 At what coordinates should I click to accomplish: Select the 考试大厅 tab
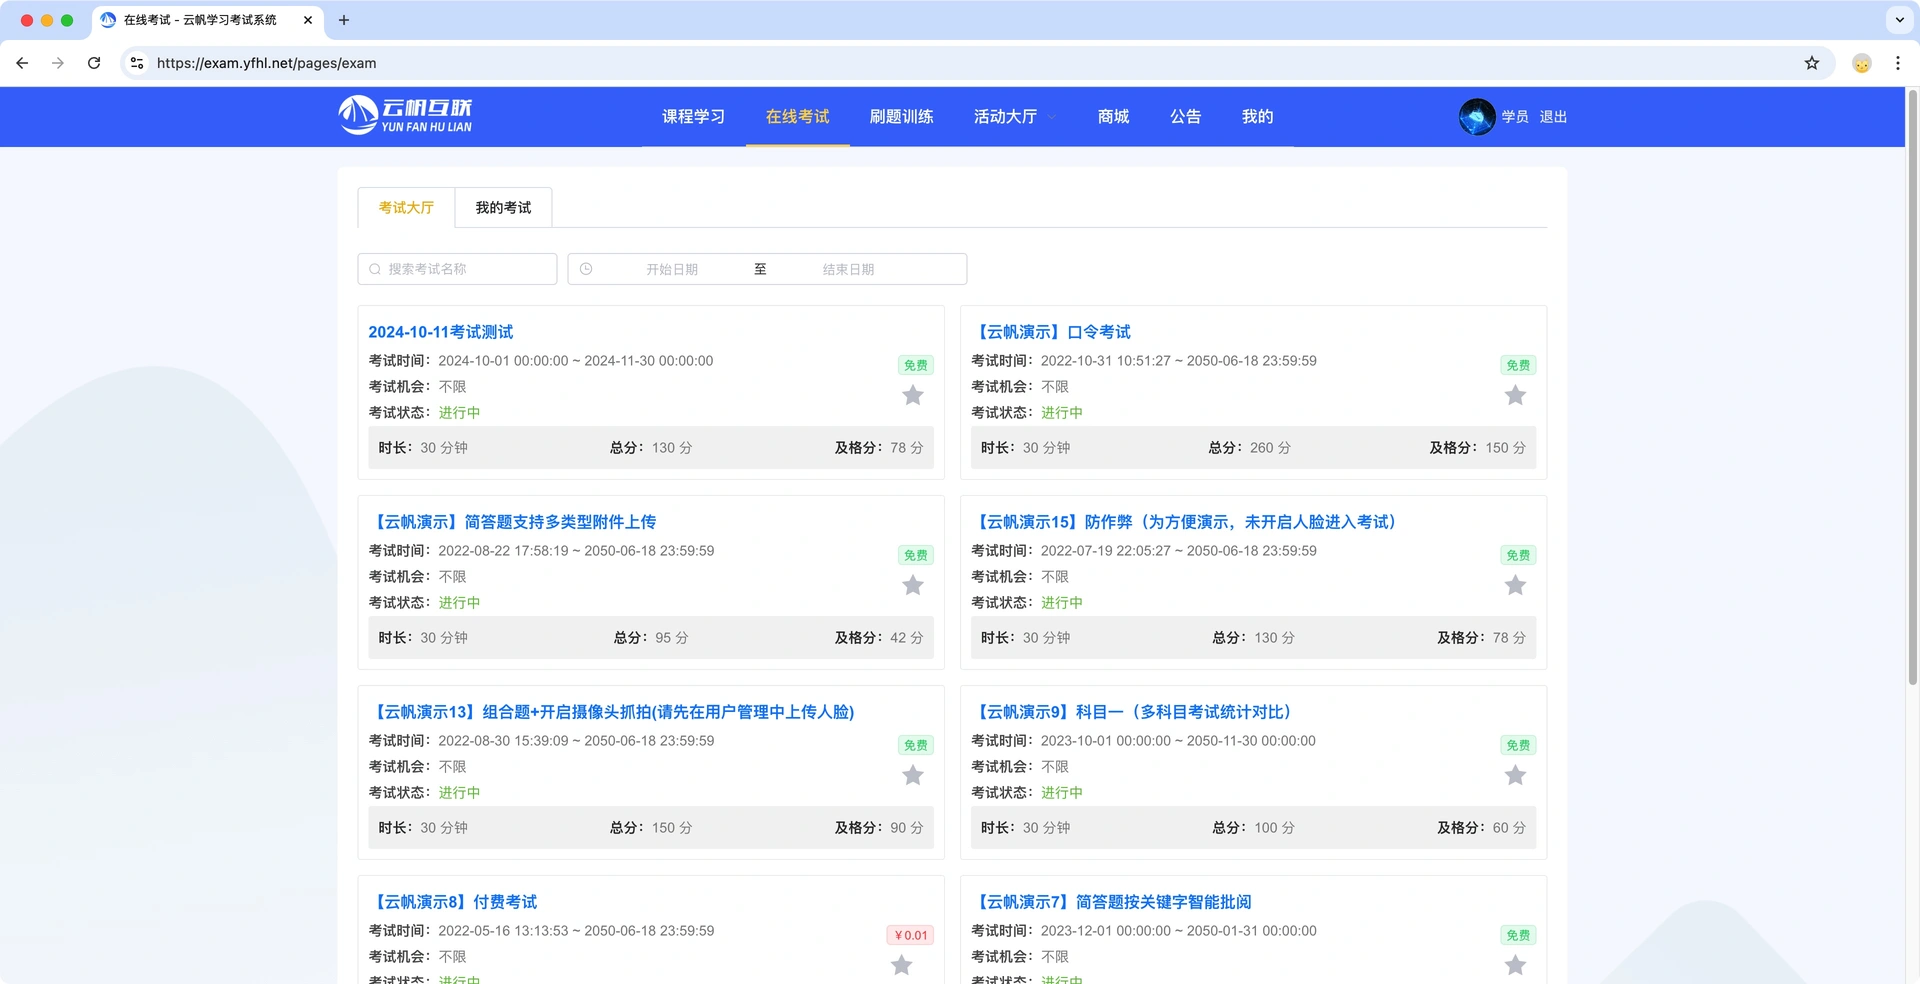(x=406, y=208)
